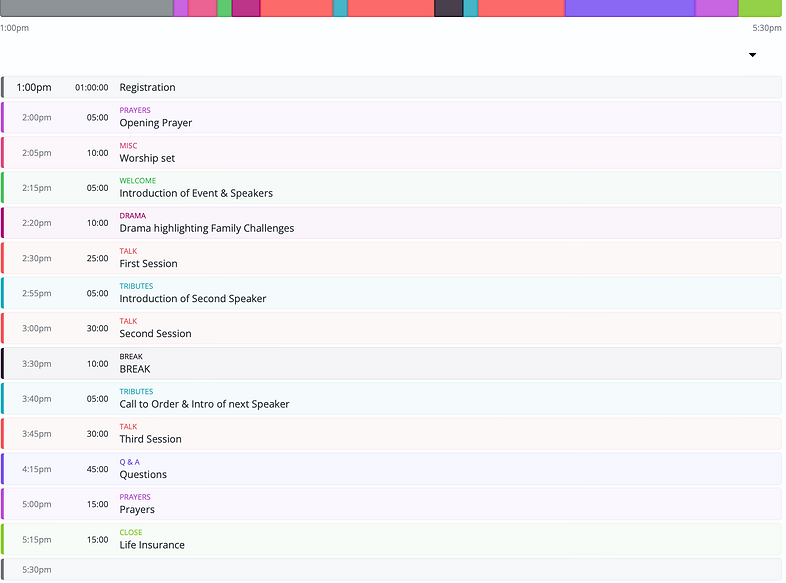Open the Opening Prayer item

pos(155,123)
